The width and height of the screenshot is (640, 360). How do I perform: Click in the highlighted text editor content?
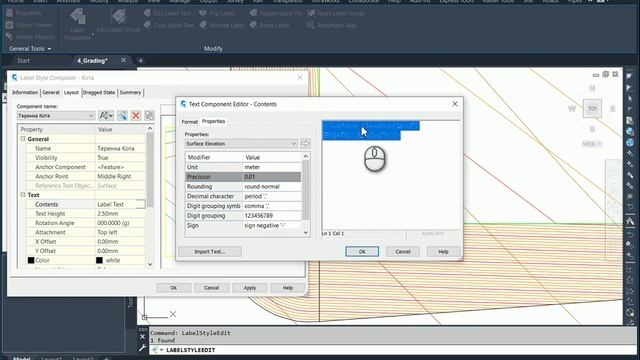click(x=371, y=131)
